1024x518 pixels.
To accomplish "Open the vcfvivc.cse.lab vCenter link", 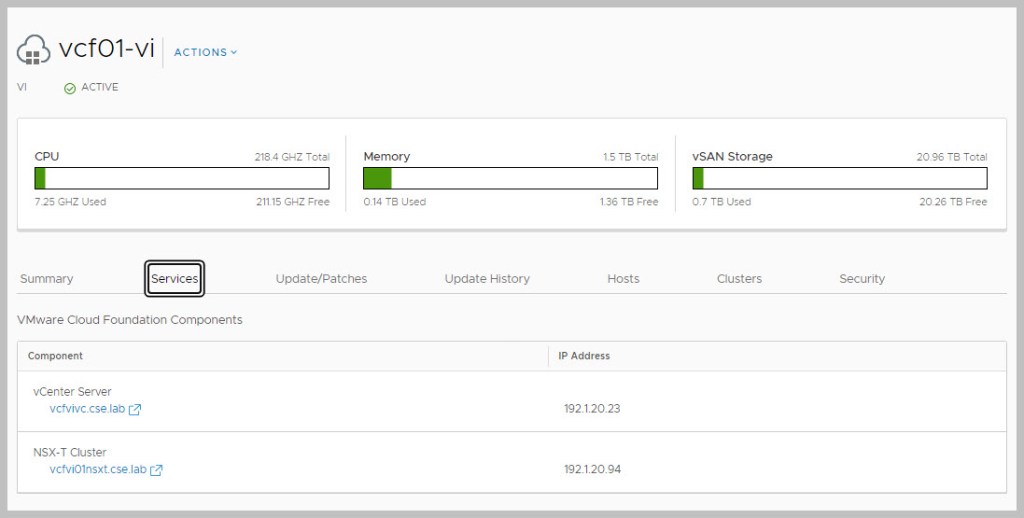I will click(x=88, y=409).
